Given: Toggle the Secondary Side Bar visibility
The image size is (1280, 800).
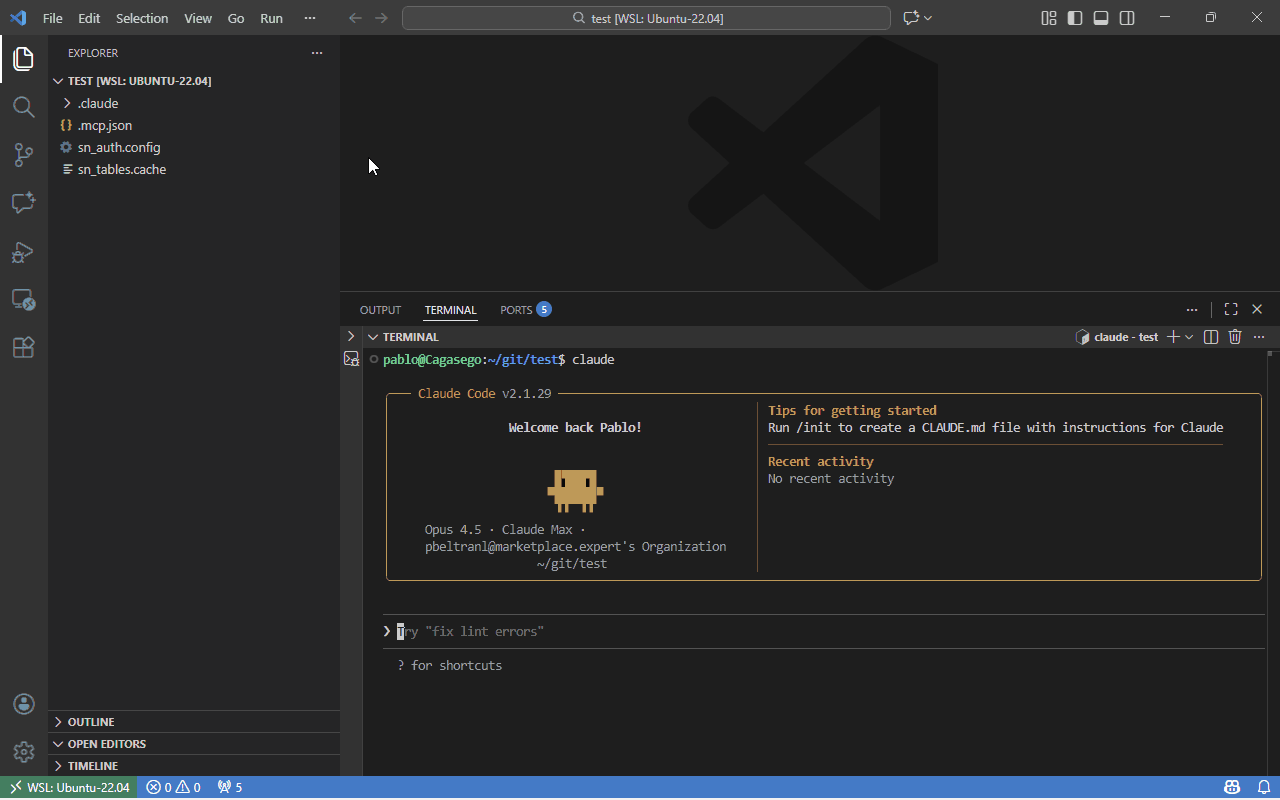Looking at the screenshot, I should tap(1127, 17).
